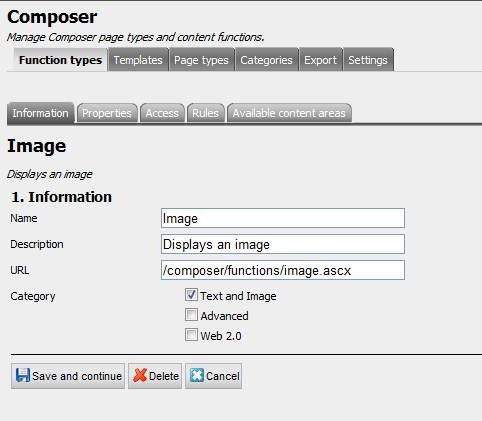Select the Function types tab

pos(60,60)
